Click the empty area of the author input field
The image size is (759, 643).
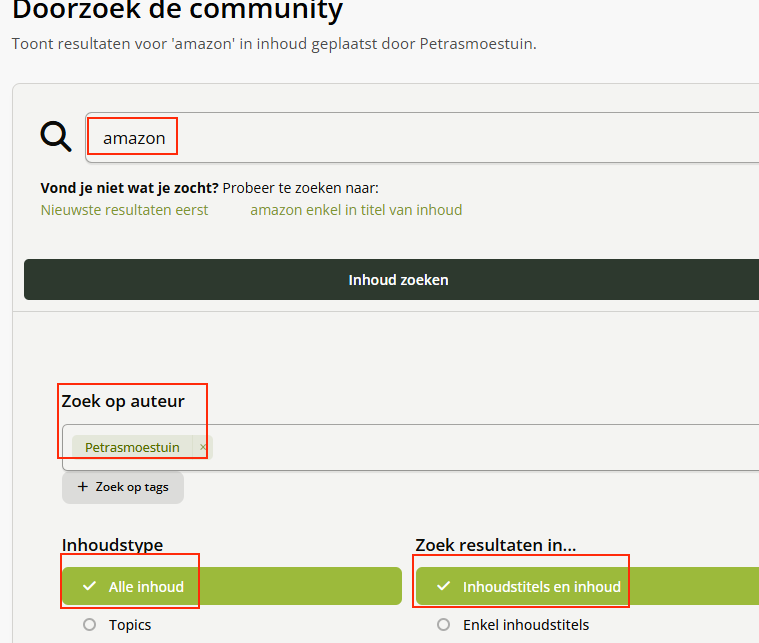point(480,447)
